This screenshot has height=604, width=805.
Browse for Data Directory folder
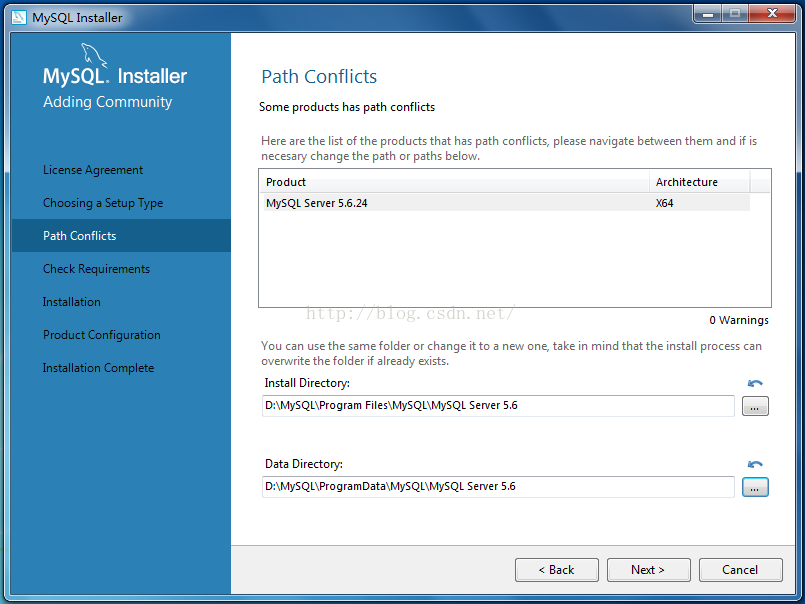click(755, 487)
